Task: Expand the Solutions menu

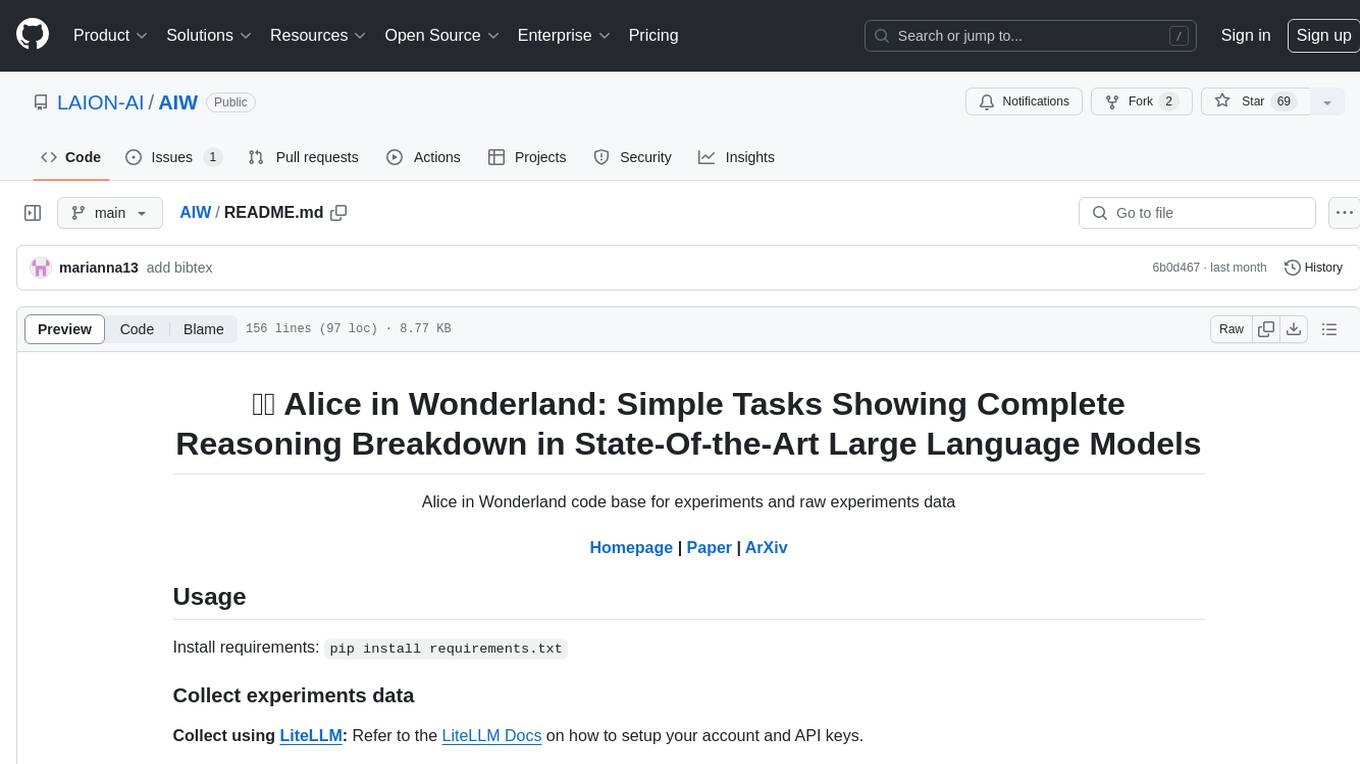Action: click(209, 35)
